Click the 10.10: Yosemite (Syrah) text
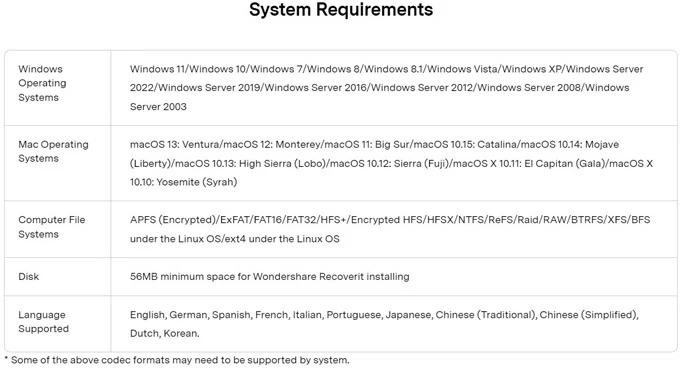 click(x=183, y=182)
